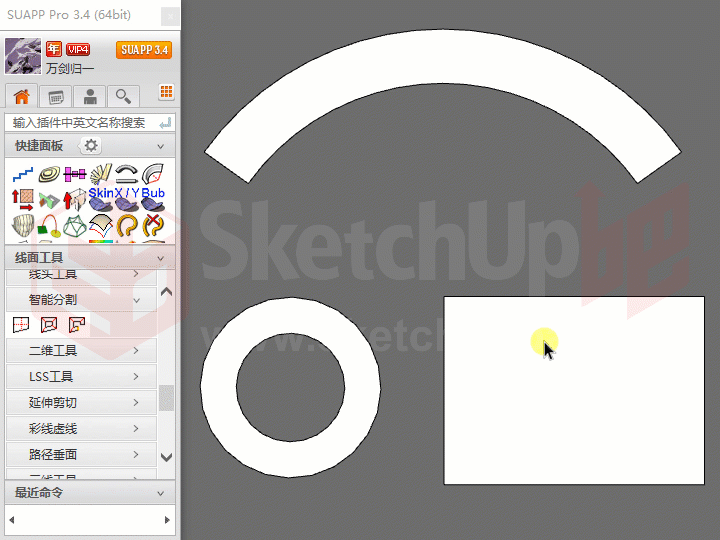The height and width of the screenshot is (540, 720).
Task: Expand the 延伸剪切 group
Action: pos(81,403)
